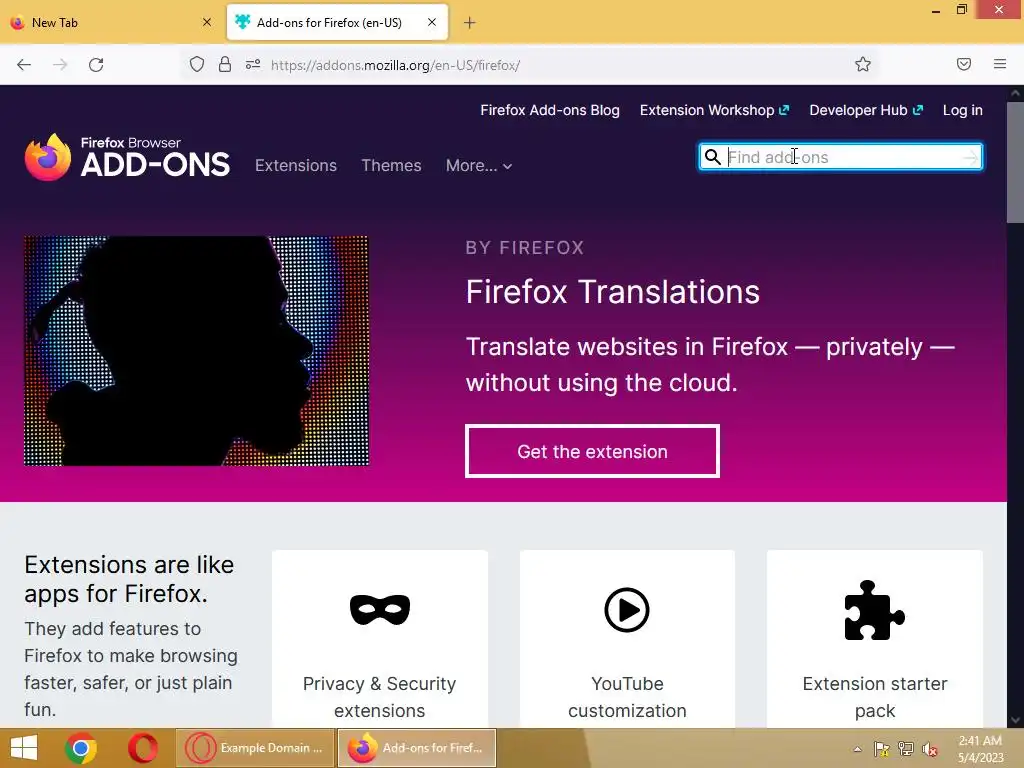Submit search with the arrow button

click(x=970, y=157)
